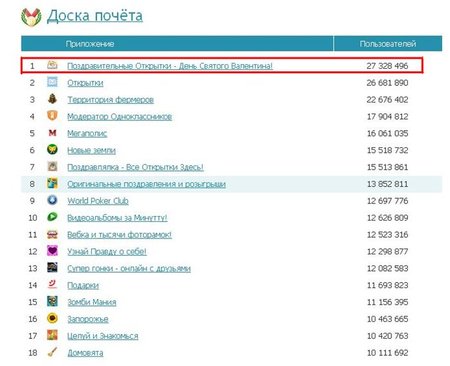The height and width of the screenshot is (366, 450).
Task: Click the medal icon beside Доска почёта
Action: [x=31, y=17]
